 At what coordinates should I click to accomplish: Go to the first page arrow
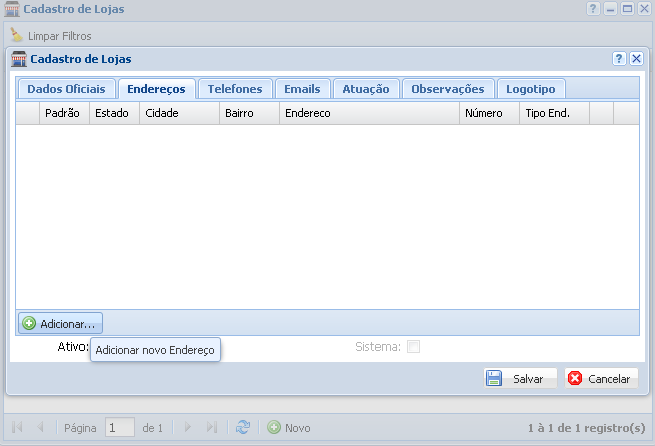tap(17, 427)
